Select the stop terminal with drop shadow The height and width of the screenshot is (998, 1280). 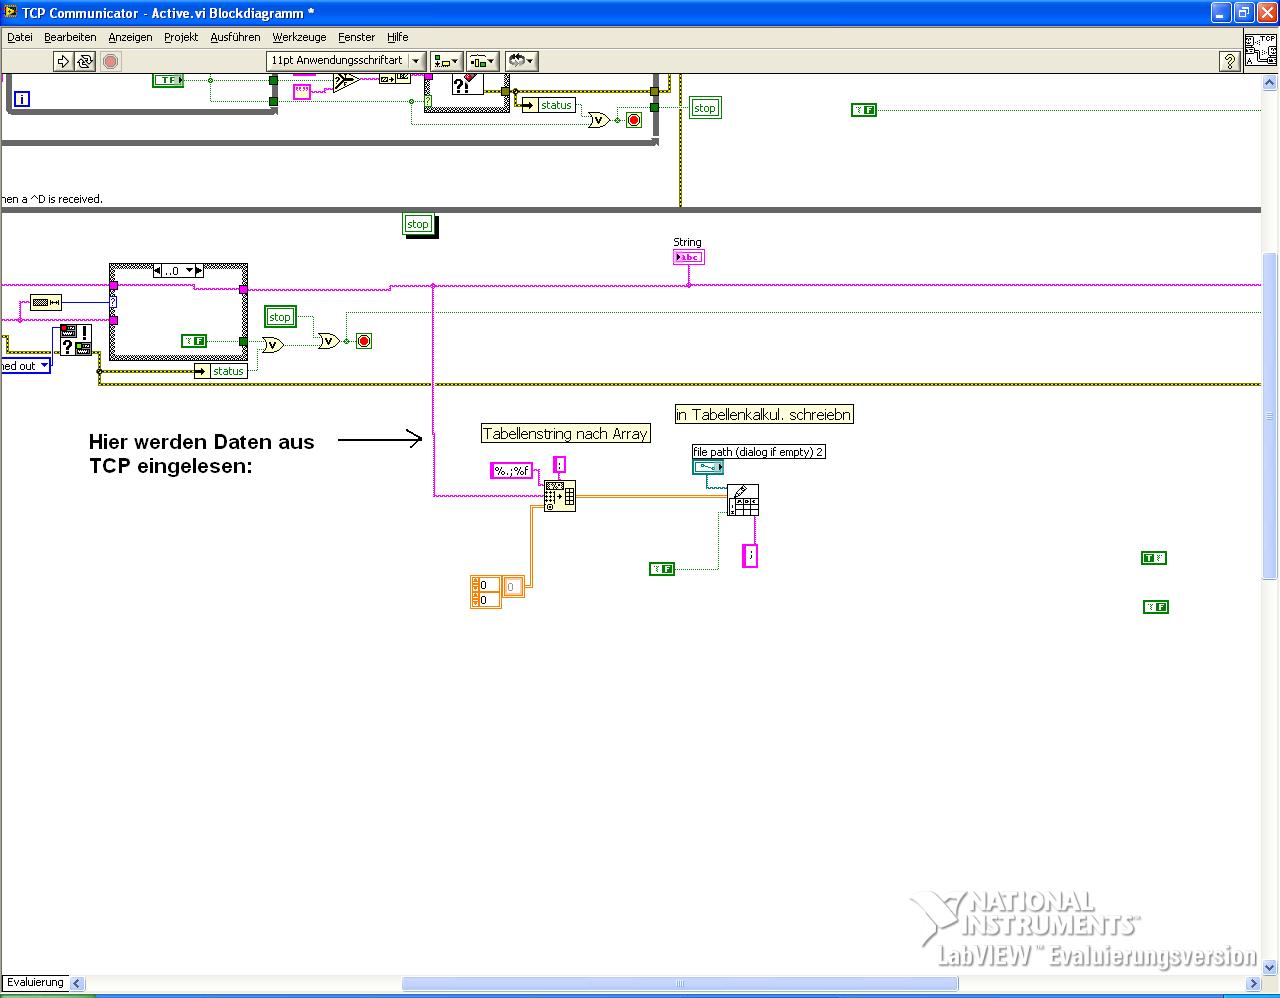(418, 224)
